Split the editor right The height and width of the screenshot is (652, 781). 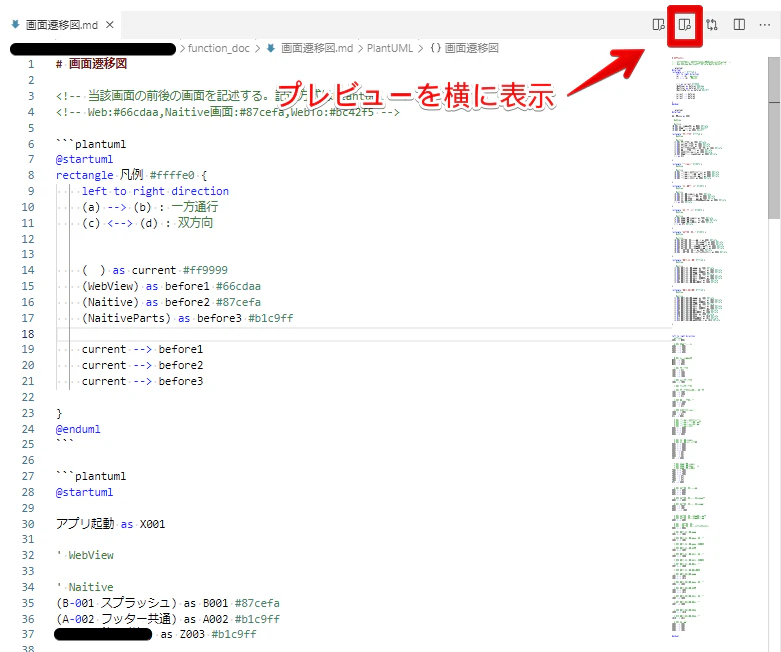point(739,24)
